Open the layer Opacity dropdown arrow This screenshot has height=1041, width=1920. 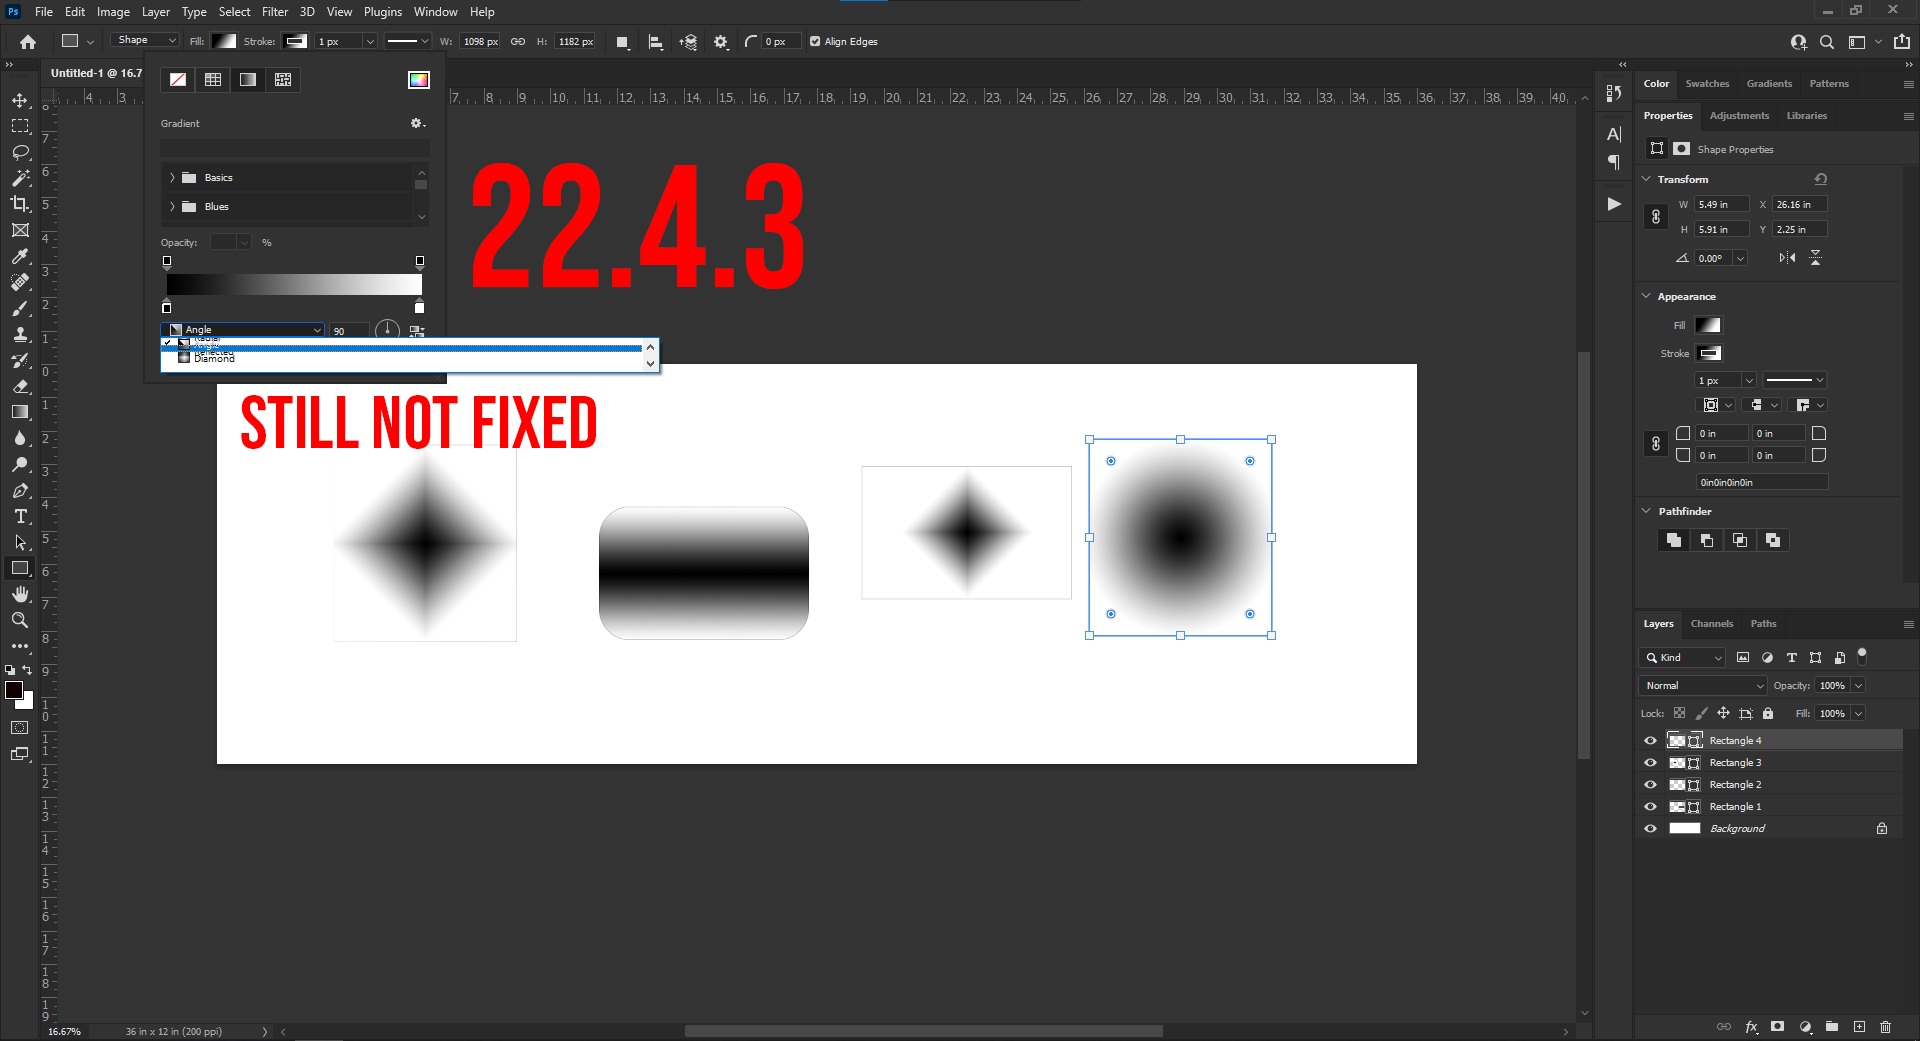1858,686
